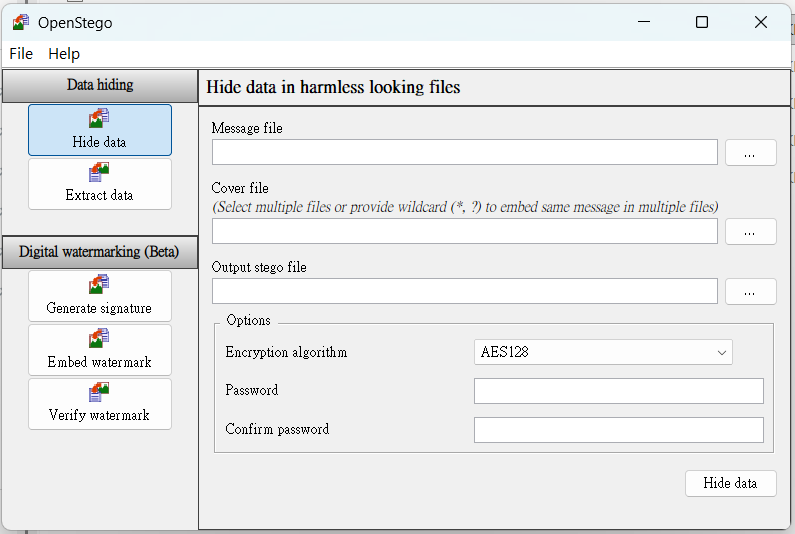
Task: Collapse the Data hiding section header
Action: pyautogui.click(x=100, y=86)
